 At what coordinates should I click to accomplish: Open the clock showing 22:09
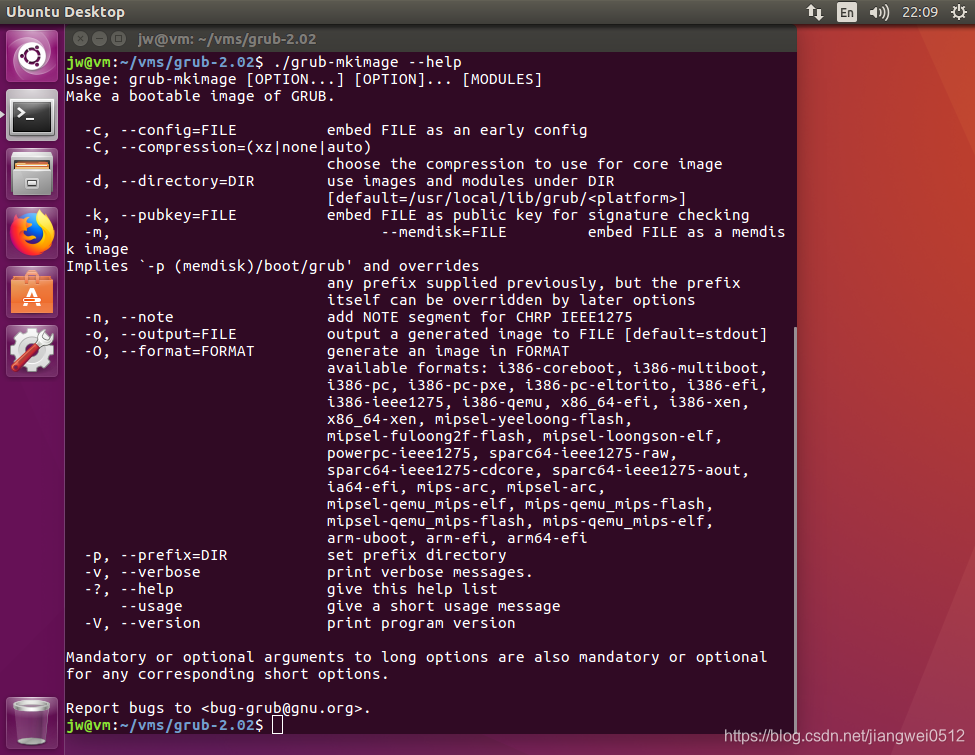[920, 12]
